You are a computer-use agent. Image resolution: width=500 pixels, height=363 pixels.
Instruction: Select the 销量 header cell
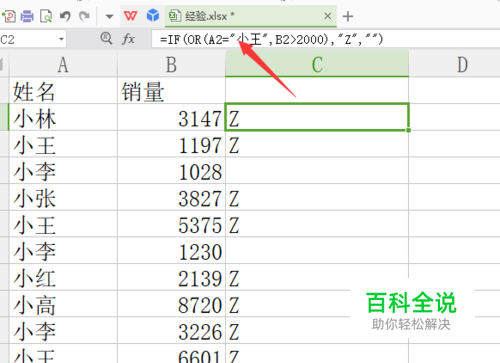(171, 91)
